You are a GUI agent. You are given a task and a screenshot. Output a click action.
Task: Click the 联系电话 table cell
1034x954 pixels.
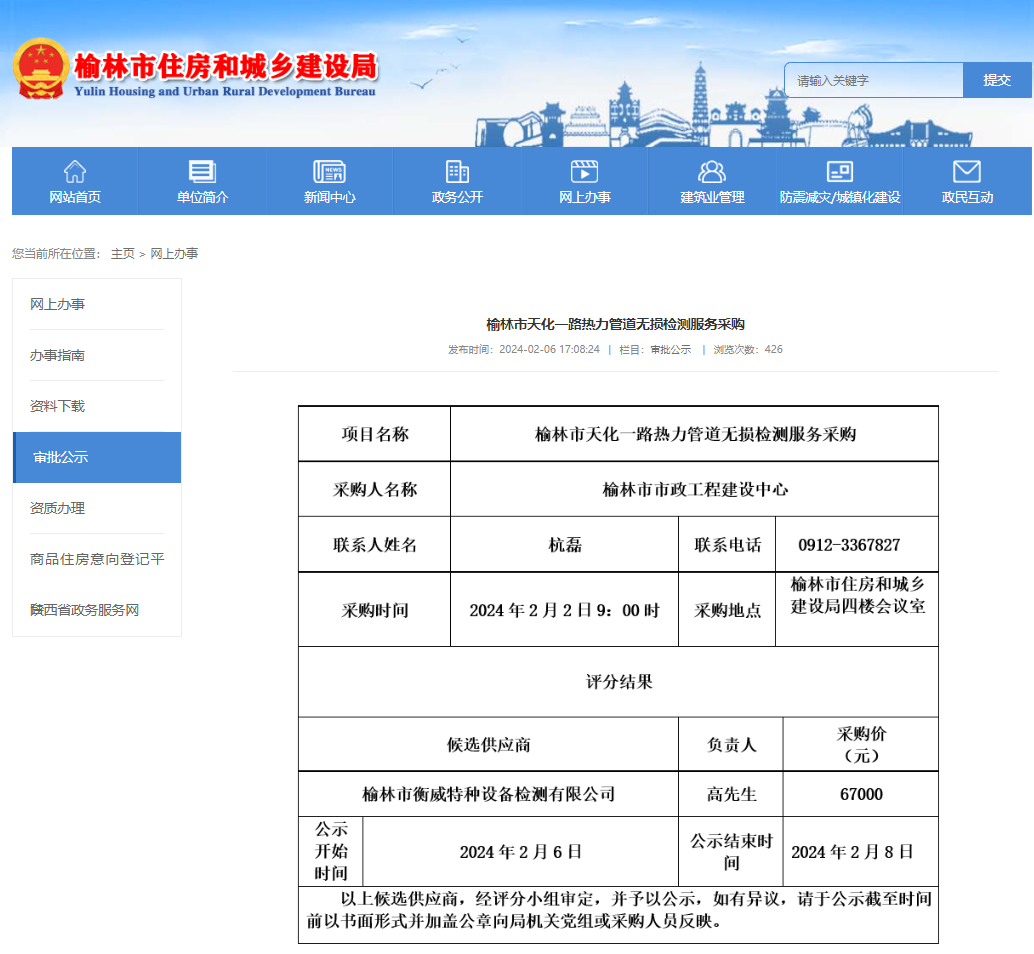pos(727,545)
